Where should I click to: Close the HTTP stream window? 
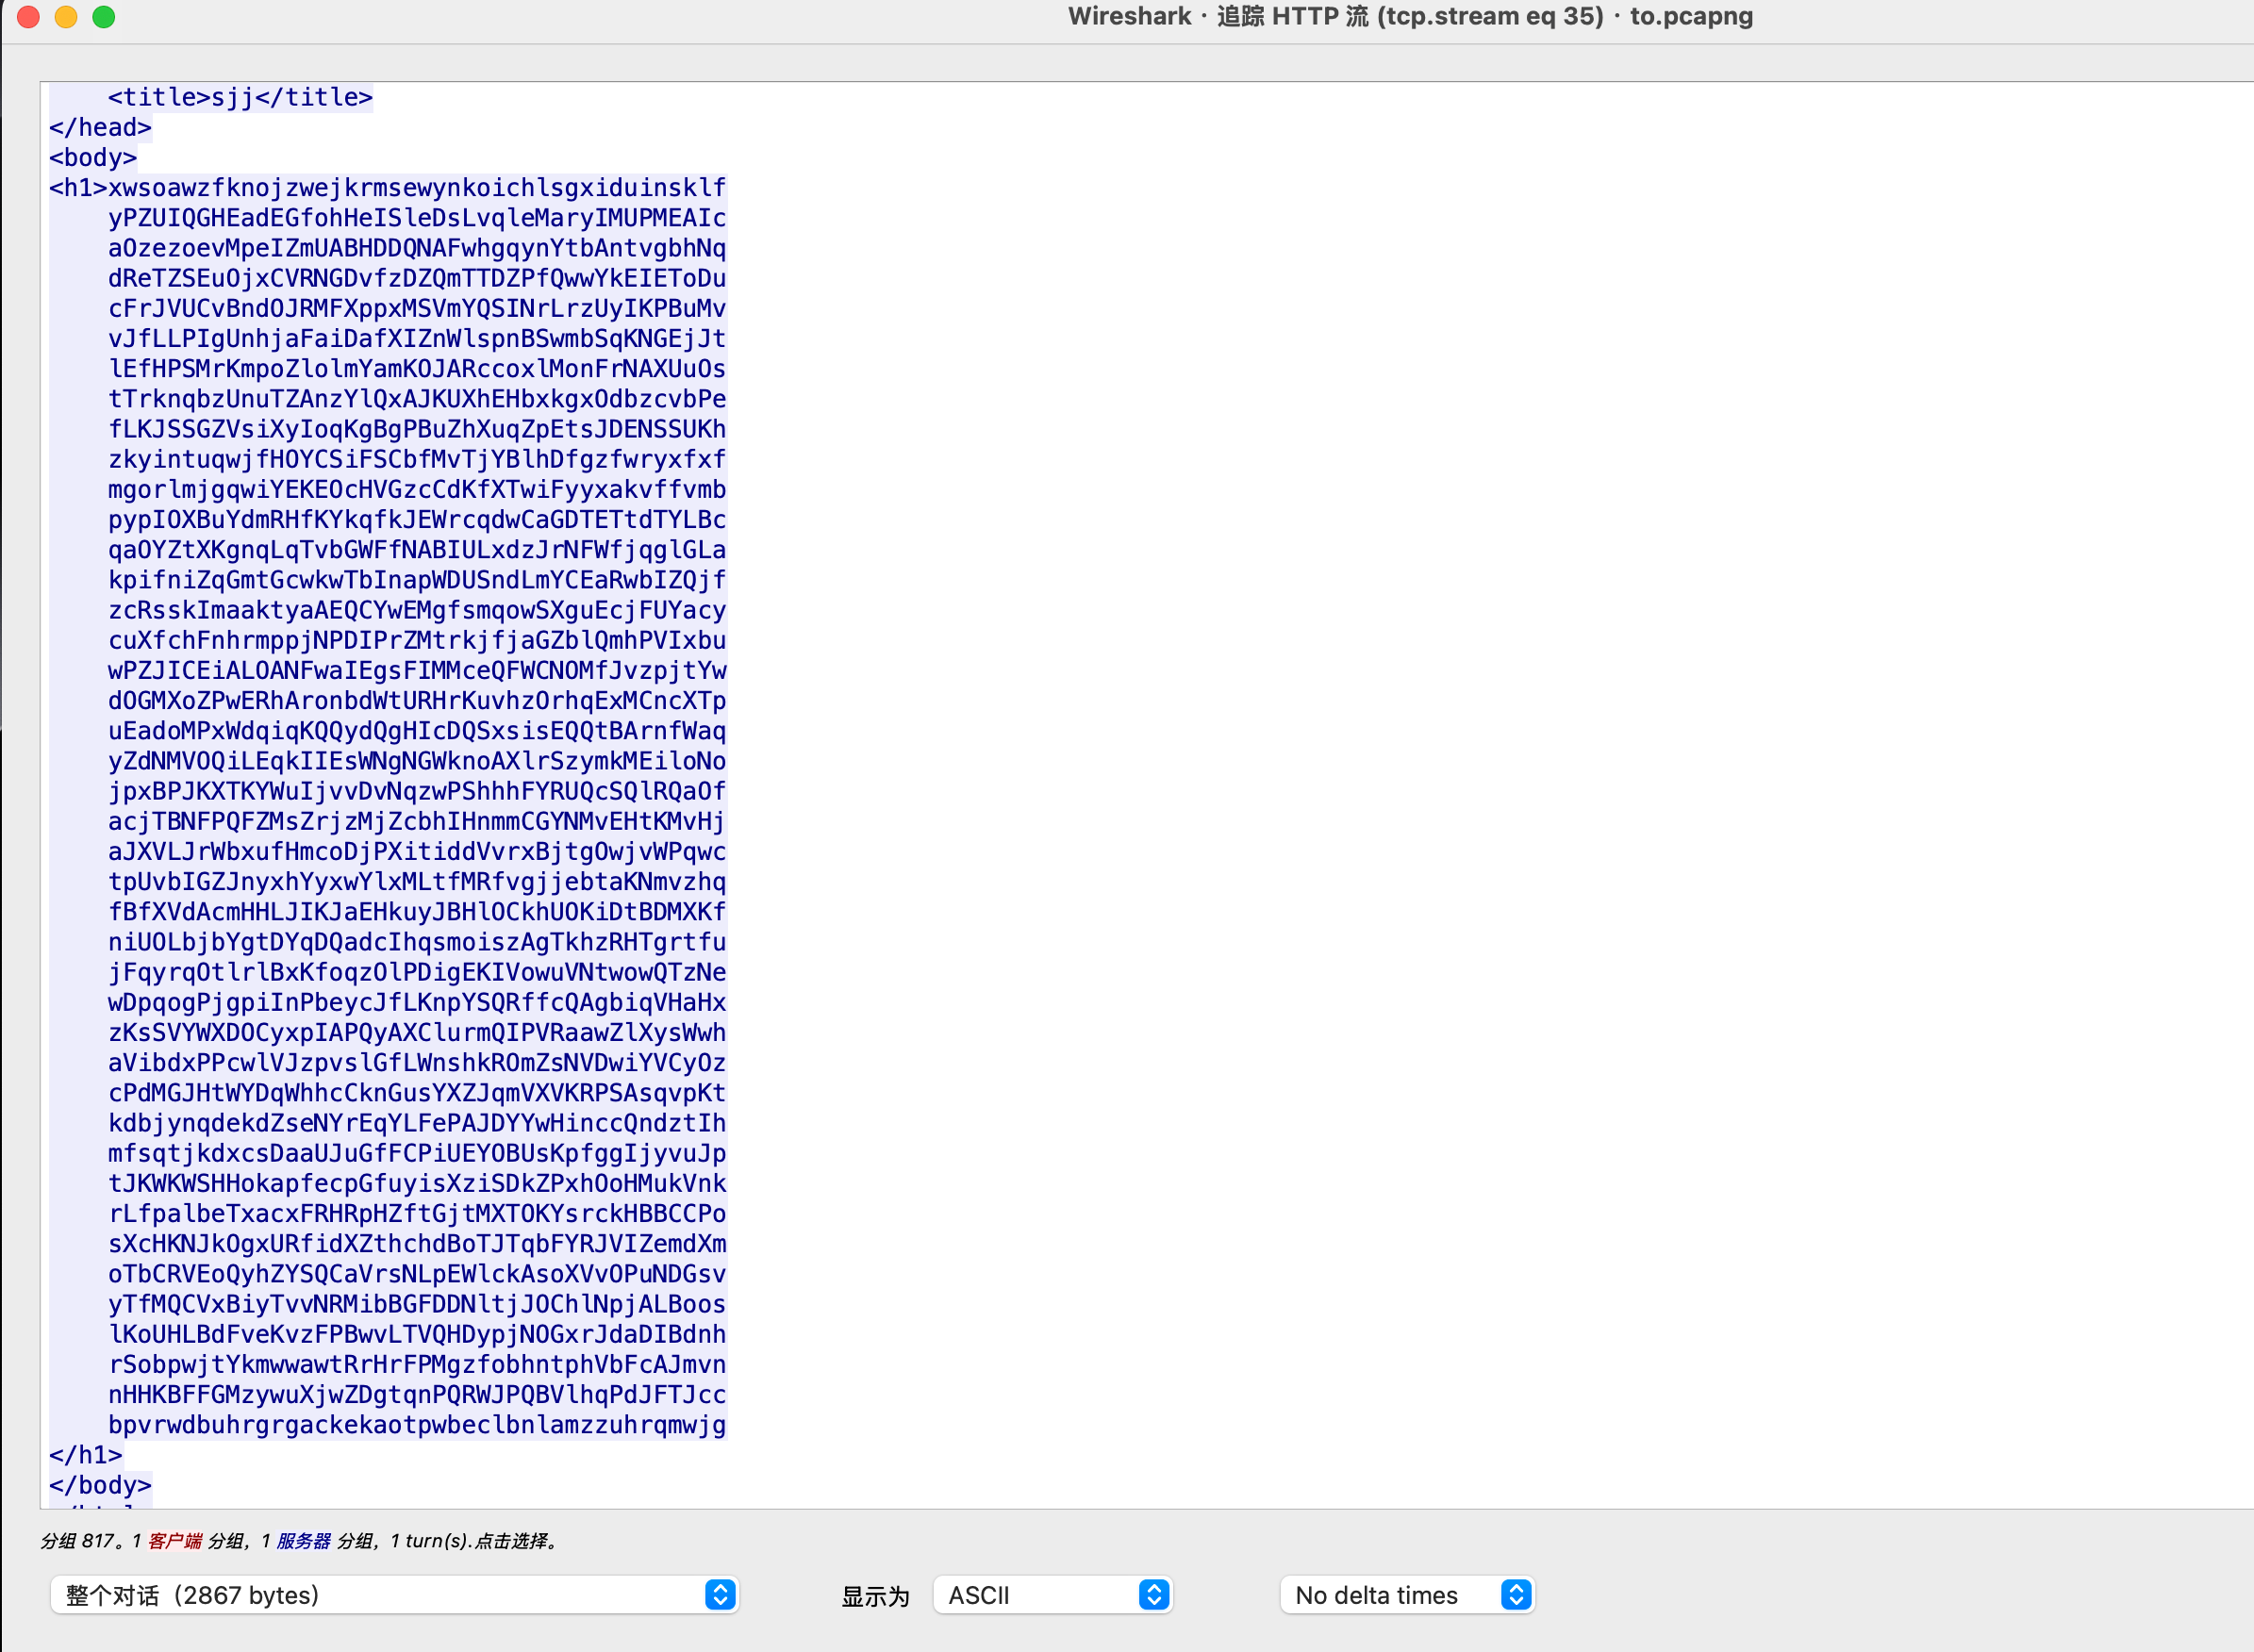28,17
